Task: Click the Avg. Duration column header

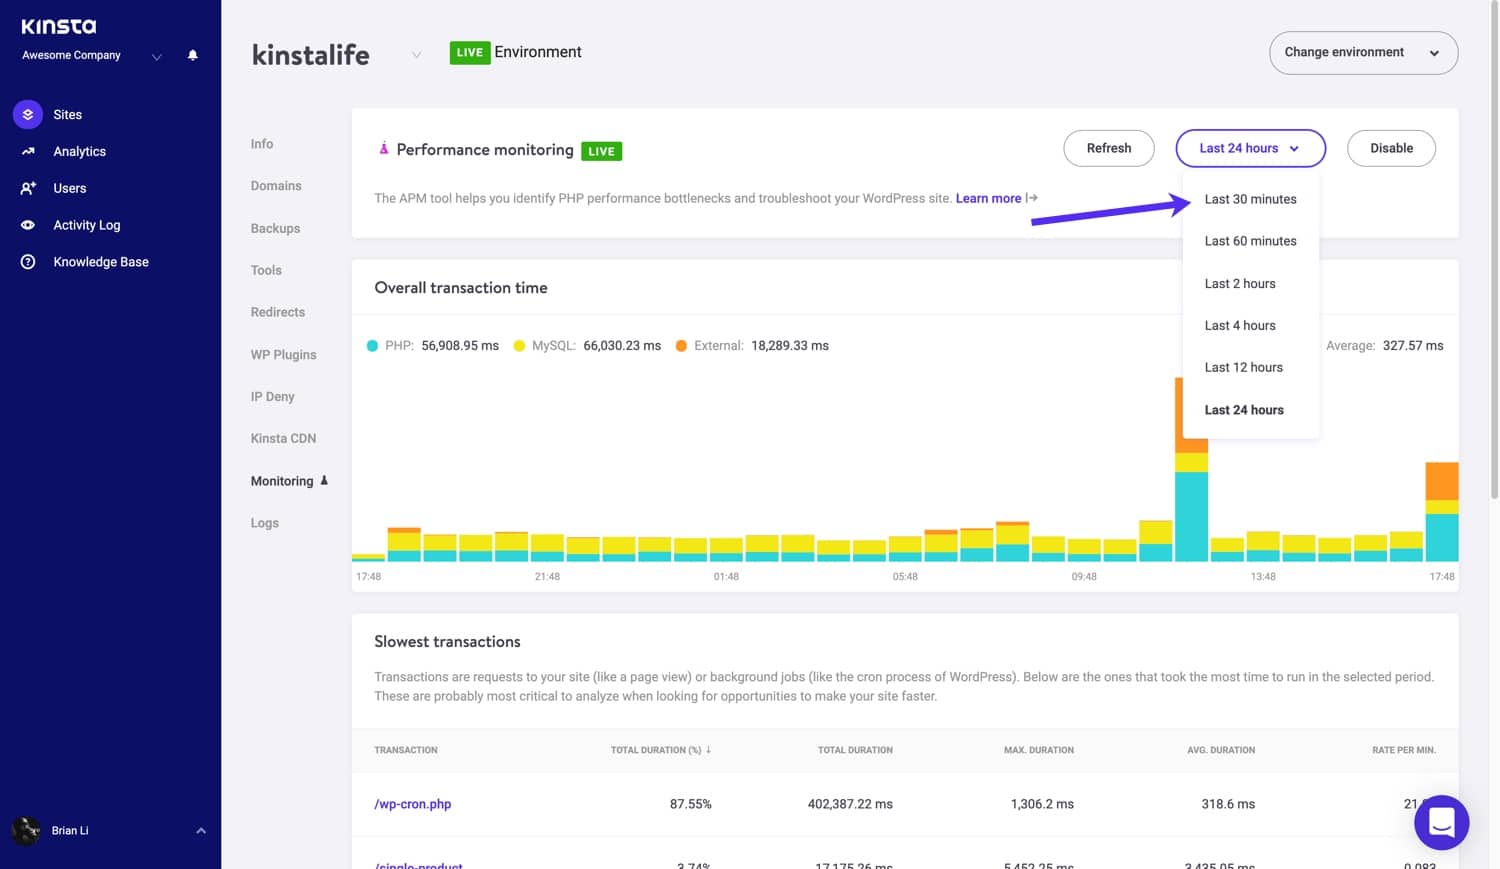Action: (x=1221, y=750)
